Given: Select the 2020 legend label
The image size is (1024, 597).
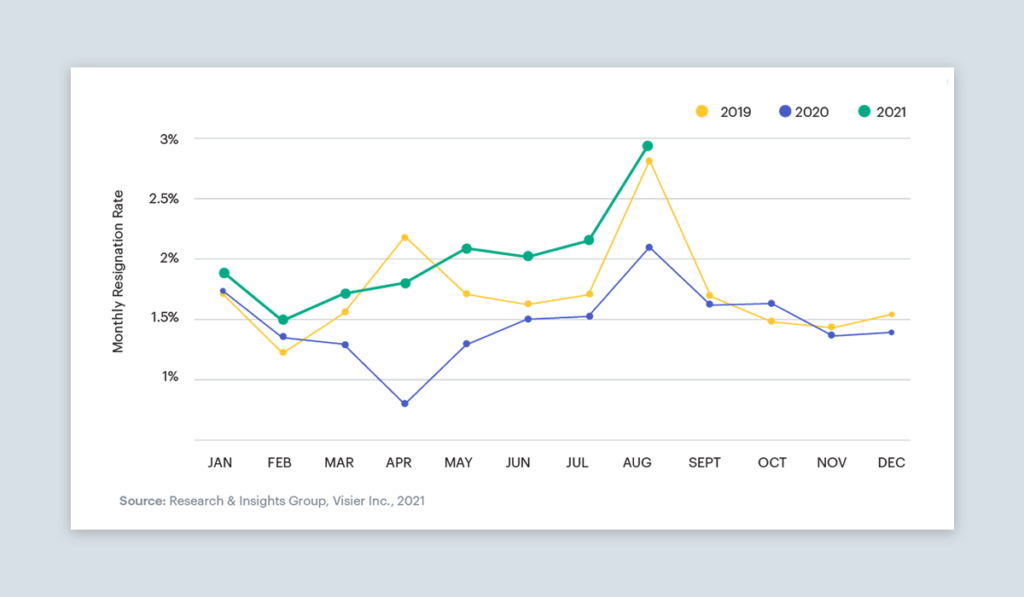Looking at the screenshot, I should pyautogui.click(x=812, y=112).
